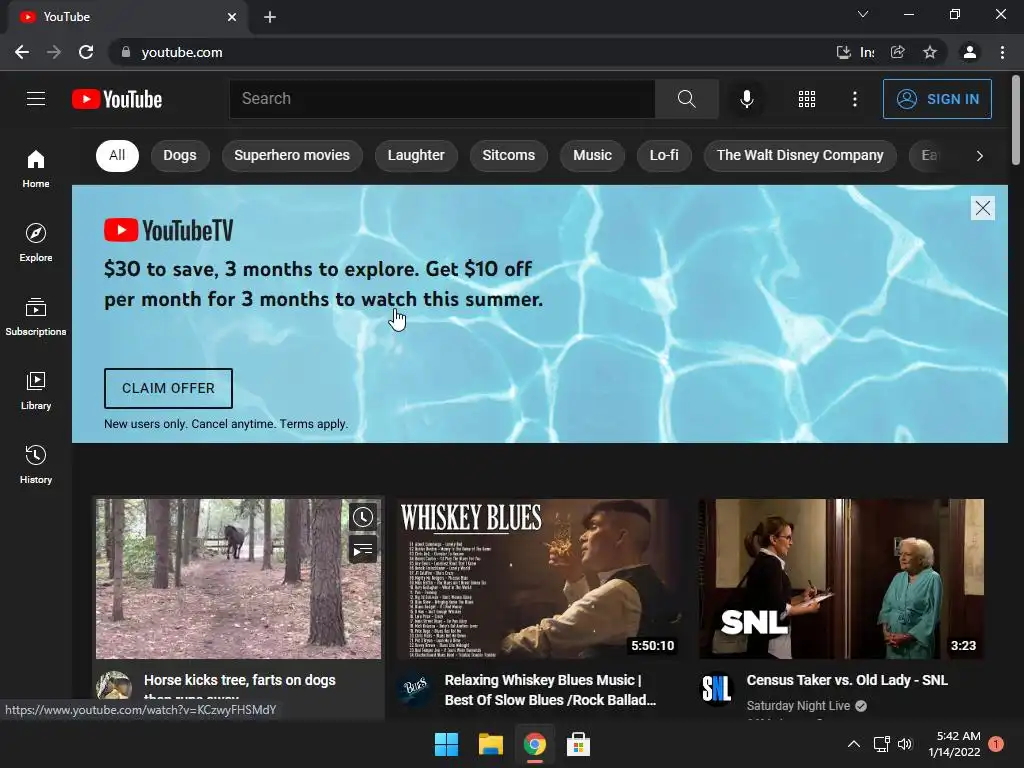Share this page icon in address bar

(898, 52)
